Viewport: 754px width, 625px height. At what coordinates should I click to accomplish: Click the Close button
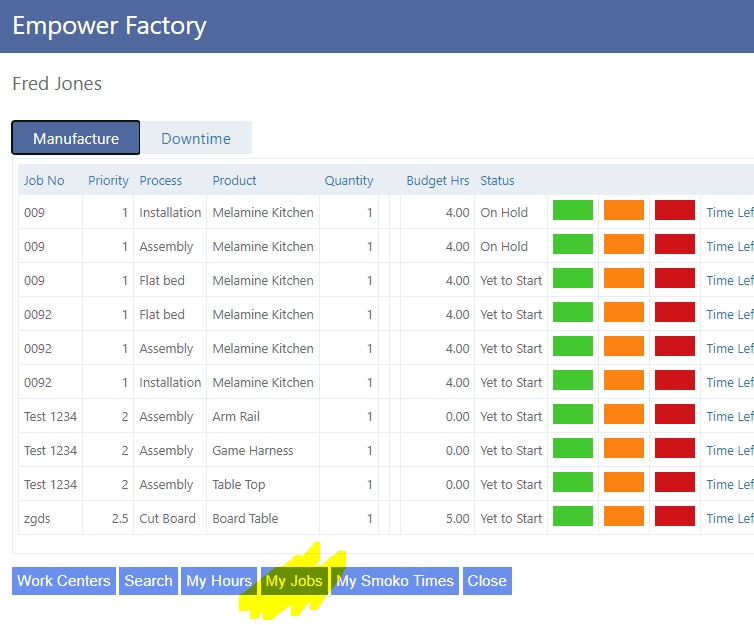click(487, 581)
